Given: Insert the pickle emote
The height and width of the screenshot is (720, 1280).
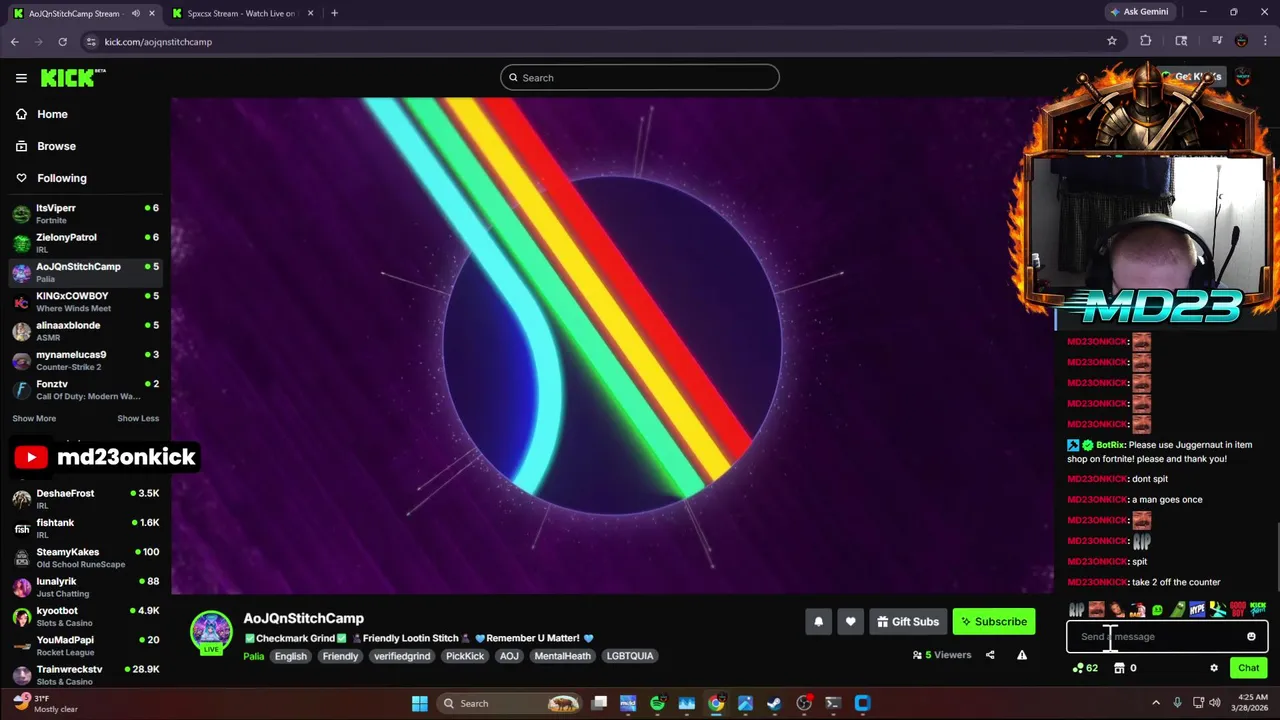Looking at the screenshot, I should tap(1177, 609).
